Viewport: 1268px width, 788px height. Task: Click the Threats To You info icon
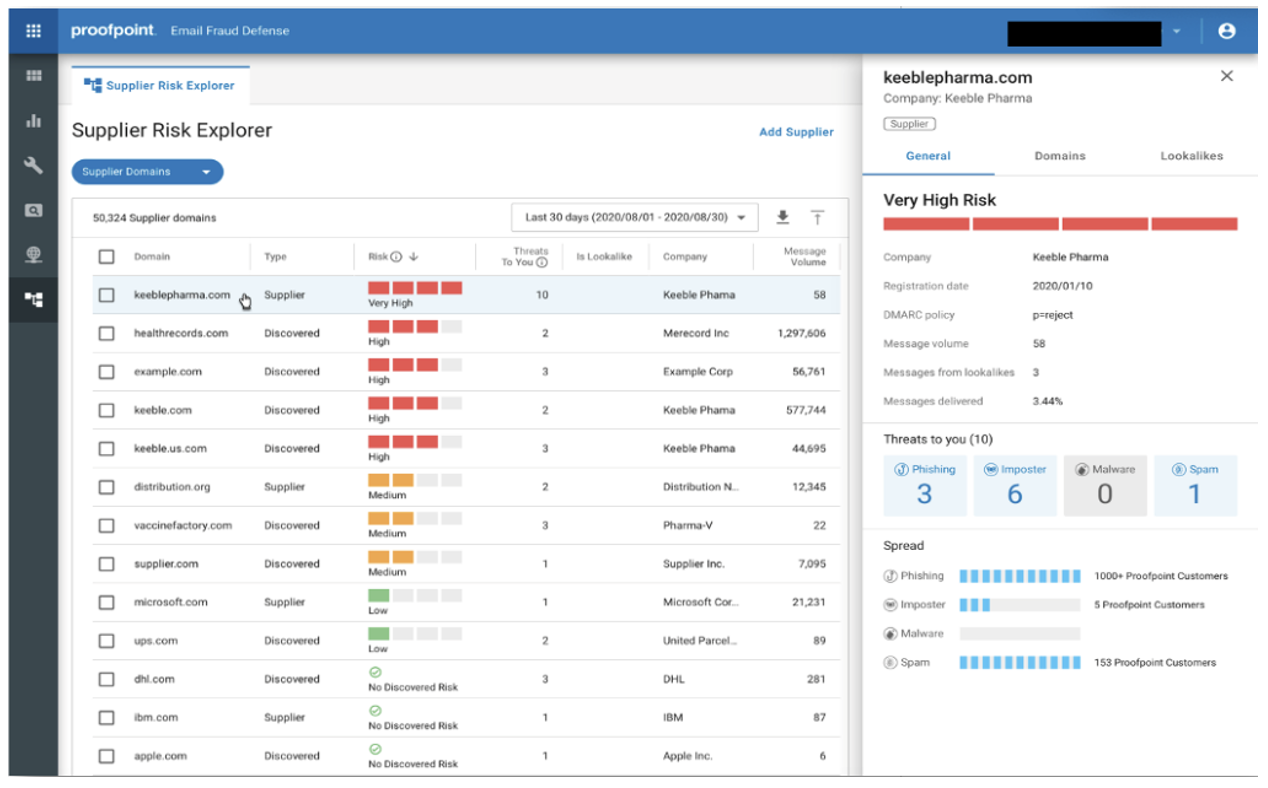coord(542,263)
